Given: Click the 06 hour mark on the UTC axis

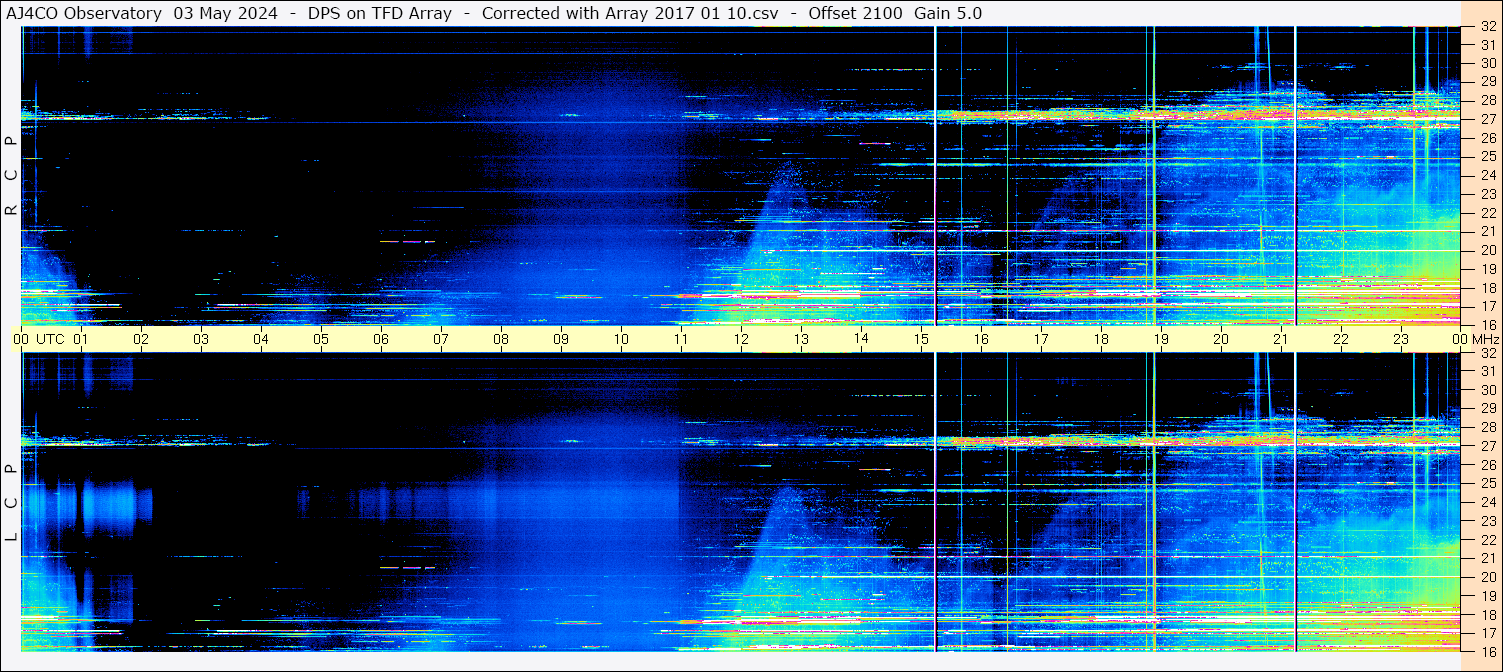Looking at the screenshot, I should point(381,339).
